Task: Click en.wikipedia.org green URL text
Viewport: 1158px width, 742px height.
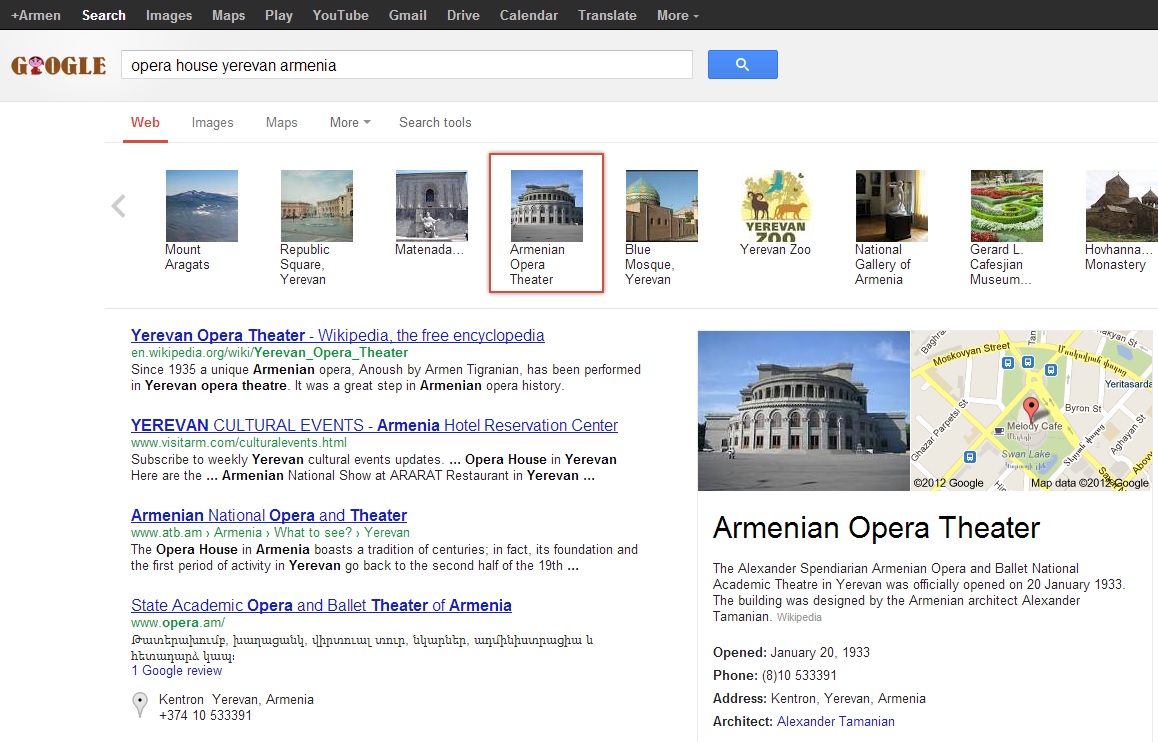Action: coord(270,353)
